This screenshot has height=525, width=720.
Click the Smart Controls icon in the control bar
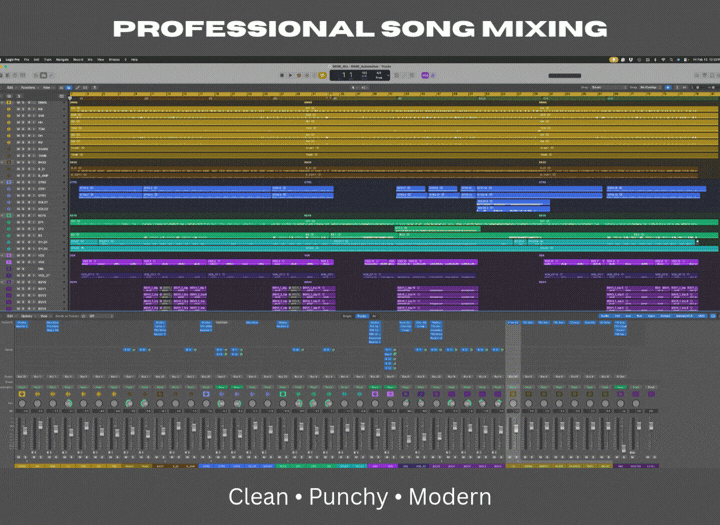36,75
